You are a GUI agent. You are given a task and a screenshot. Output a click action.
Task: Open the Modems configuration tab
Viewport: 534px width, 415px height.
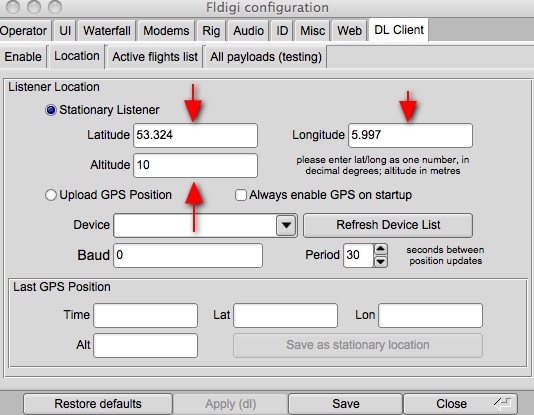pyautogui.click(x=166, y=31)
